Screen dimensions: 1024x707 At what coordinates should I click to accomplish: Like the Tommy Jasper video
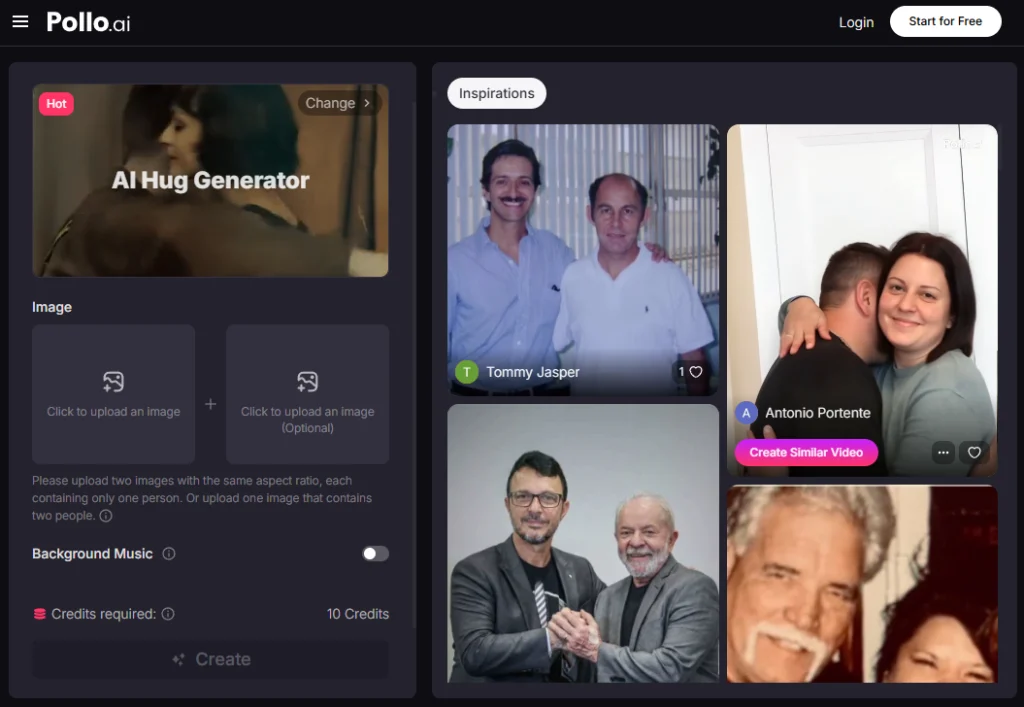[696, 372]
